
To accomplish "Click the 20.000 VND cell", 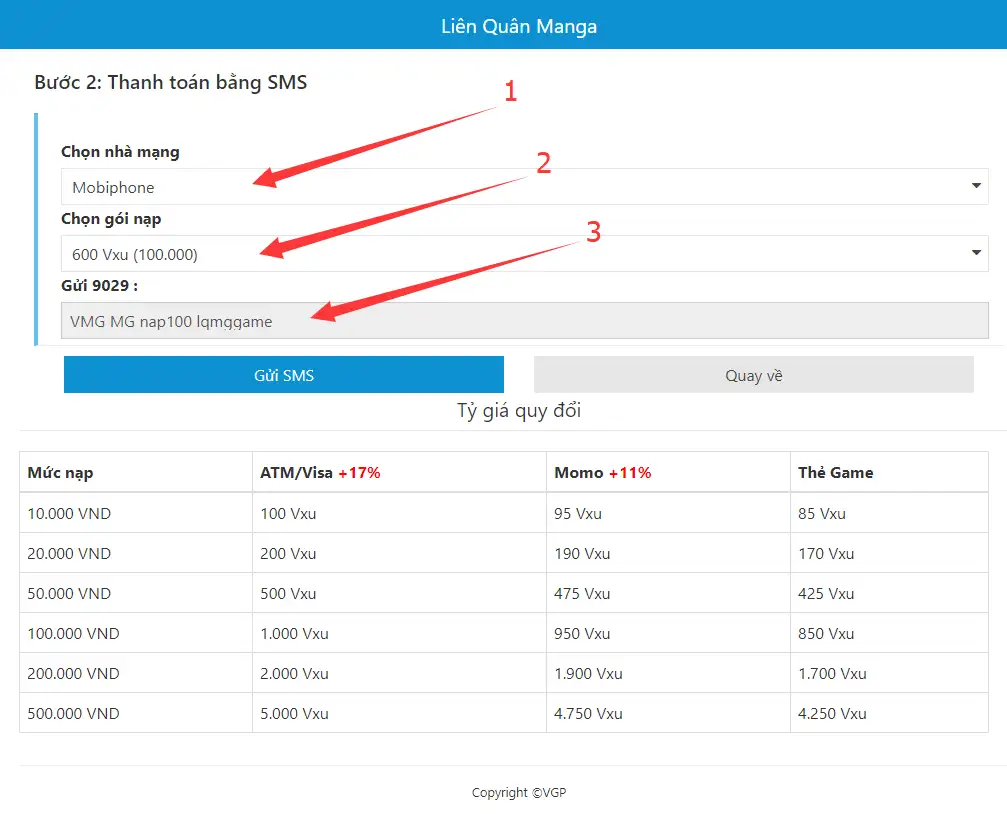I will click(x=136, y=553).
